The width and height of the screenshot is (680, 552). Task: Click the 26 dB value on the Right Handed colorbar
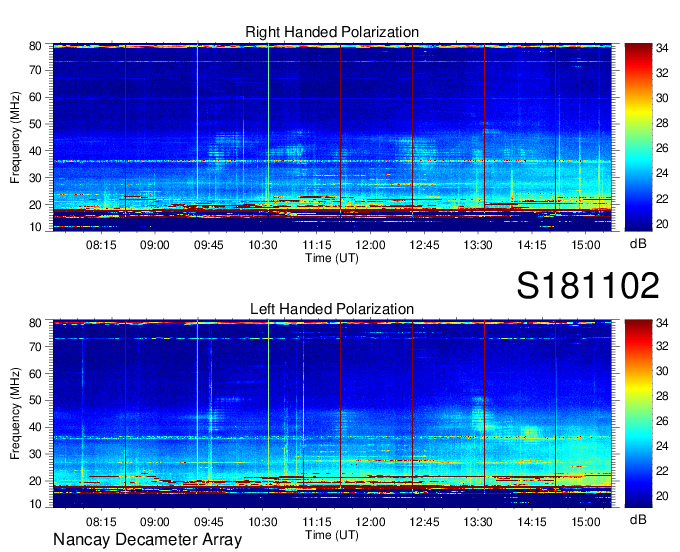pyautogui.click(x=662, y=149)
